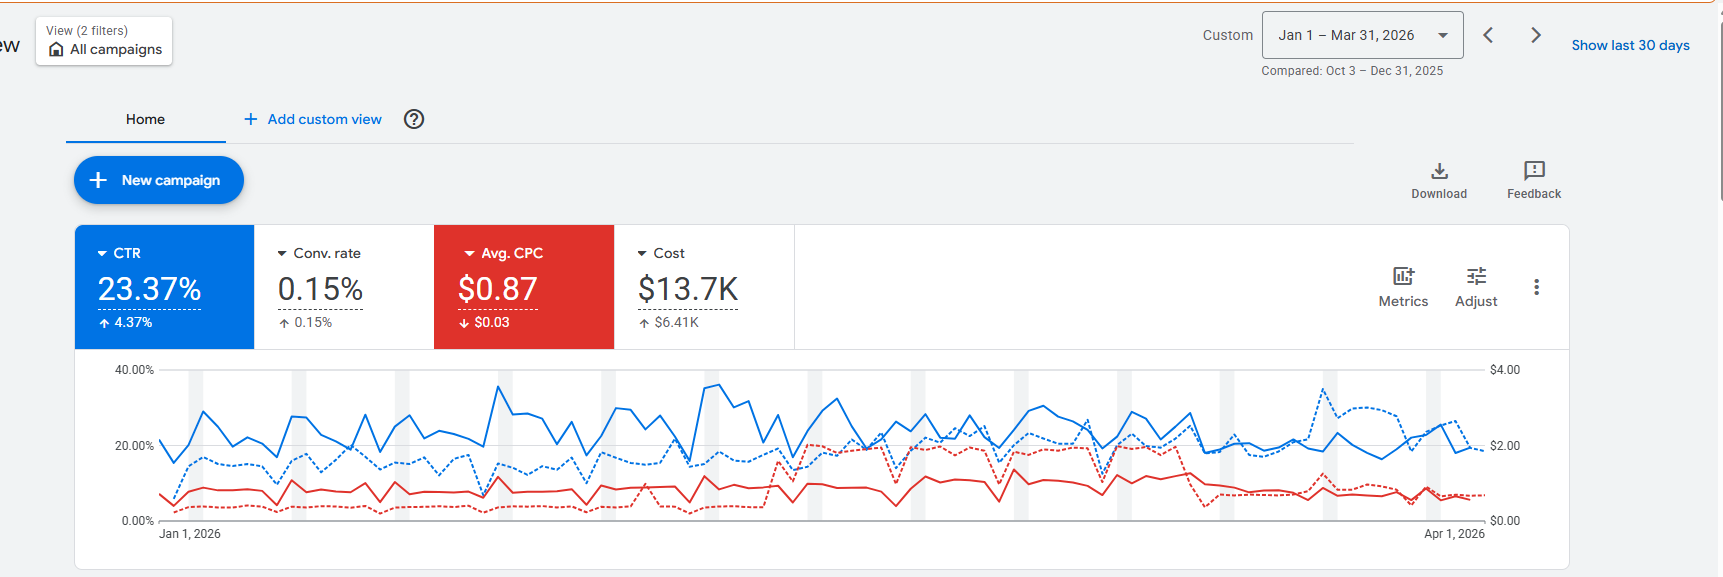Select the Avg. CPC value $0.87

click(x=498, y=289)
